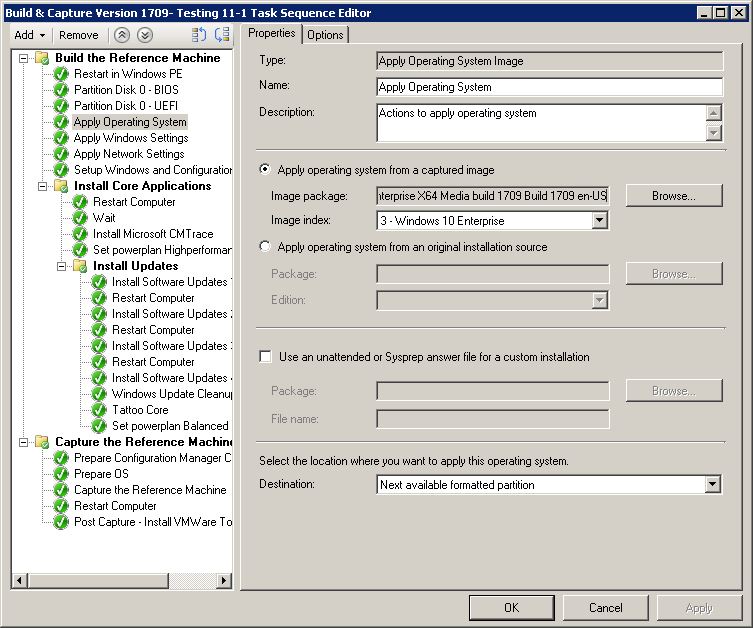
Task: Select apply OS from original installation source
Action: click(265, 246)
